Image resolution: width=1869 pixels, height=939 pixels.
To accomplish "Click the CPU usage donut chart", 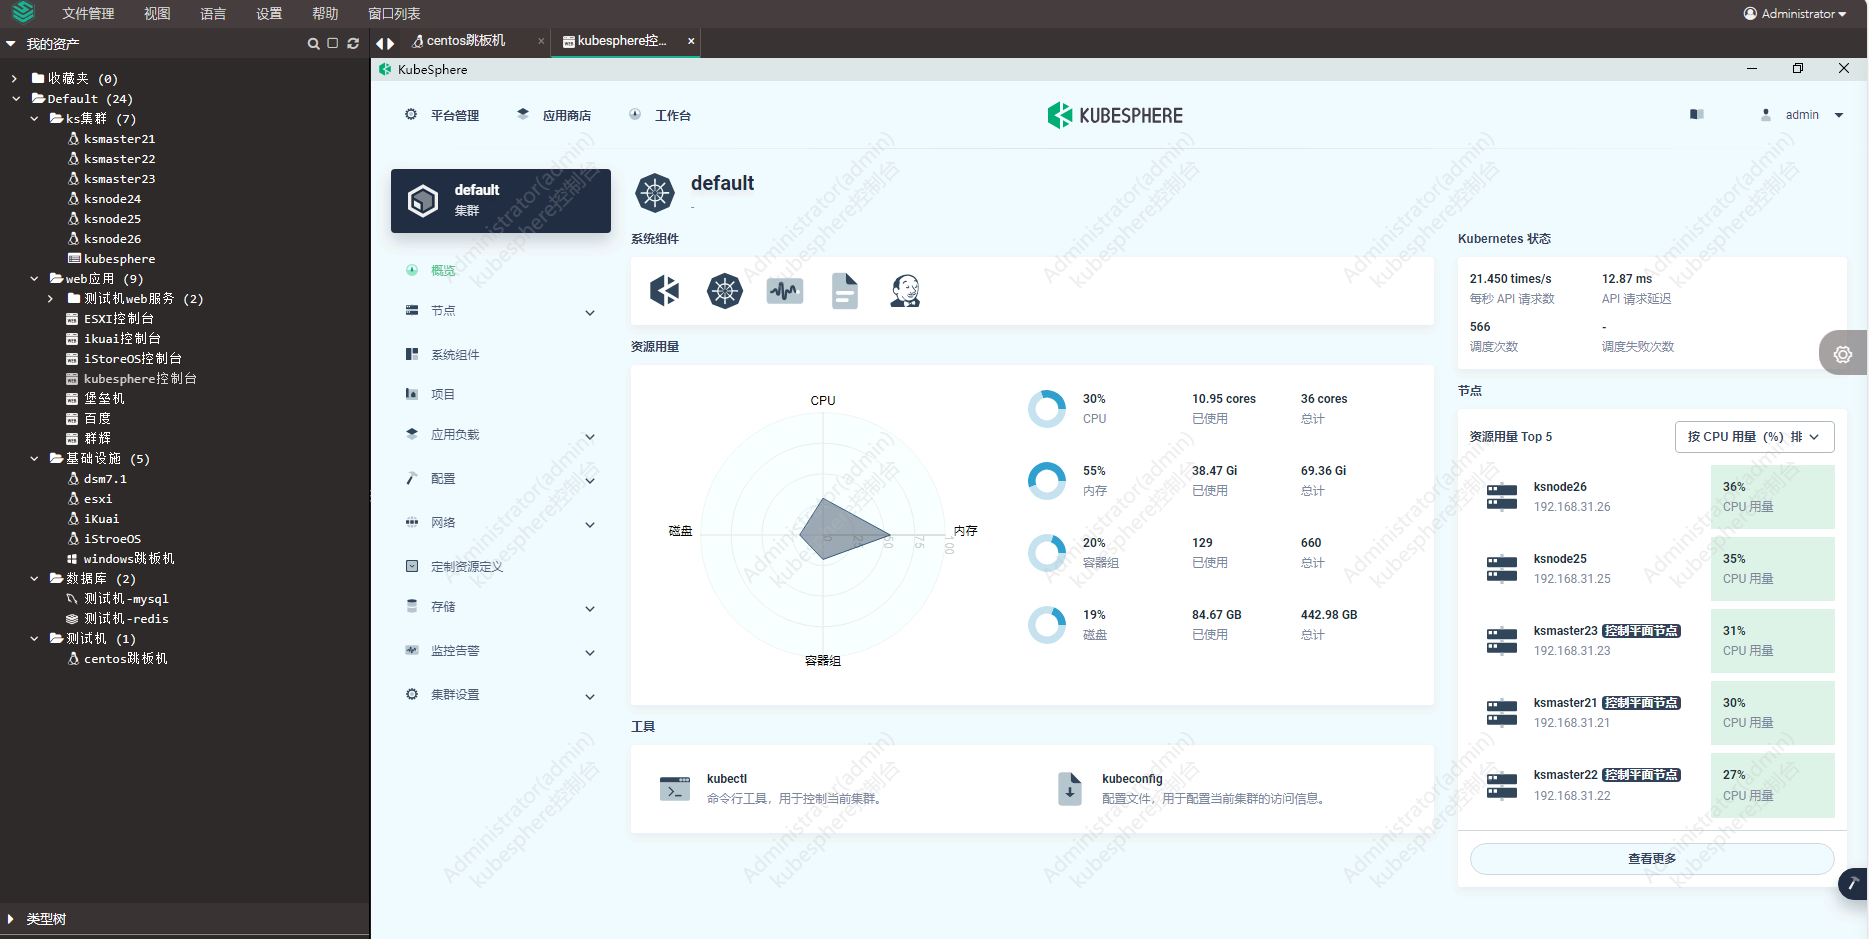I will point(1047,409).
